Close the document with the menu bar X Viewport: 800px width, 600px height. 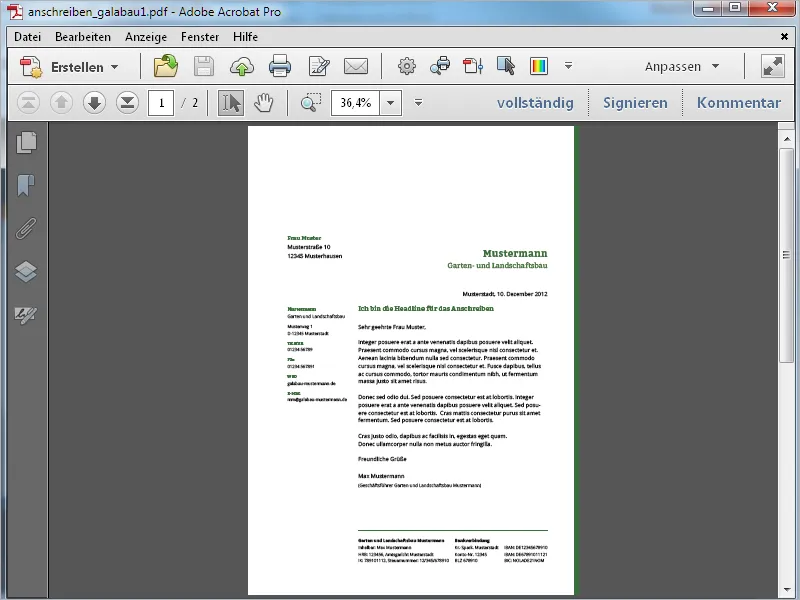pyautogui.click(x=784, y=36)
